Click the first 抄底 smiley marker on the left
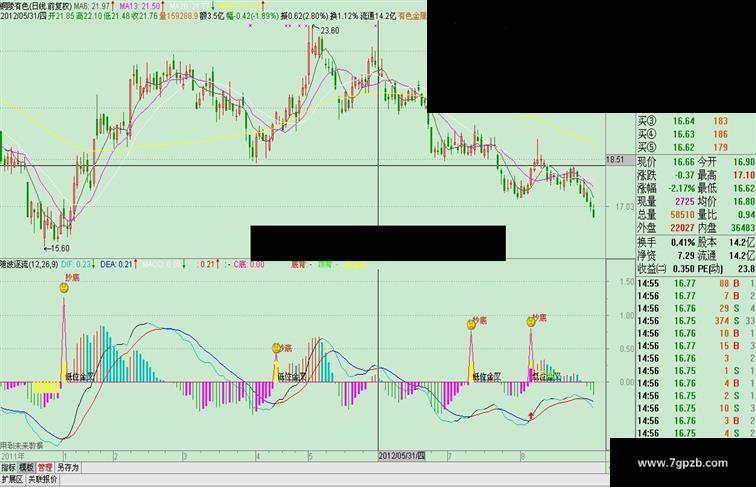The width and height of the screenshot is (756, 487). [64, 288]
